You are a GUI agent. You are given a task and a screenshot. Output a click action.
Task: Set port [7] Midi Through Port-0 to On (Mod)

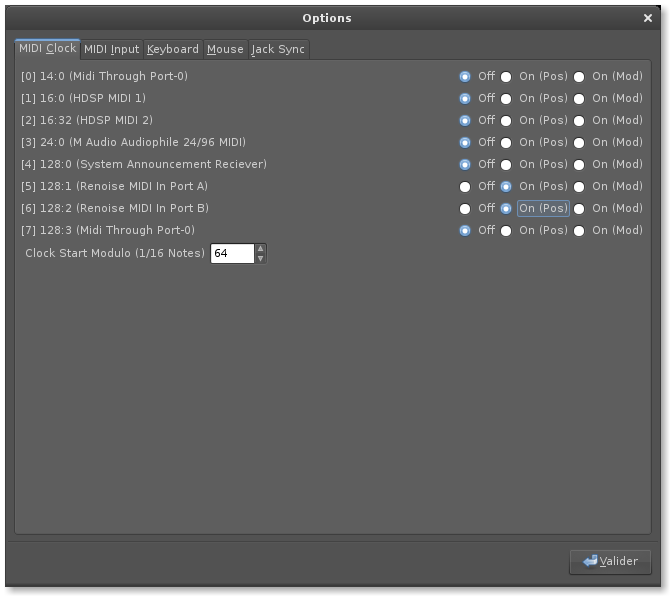(x=579, y=230)
